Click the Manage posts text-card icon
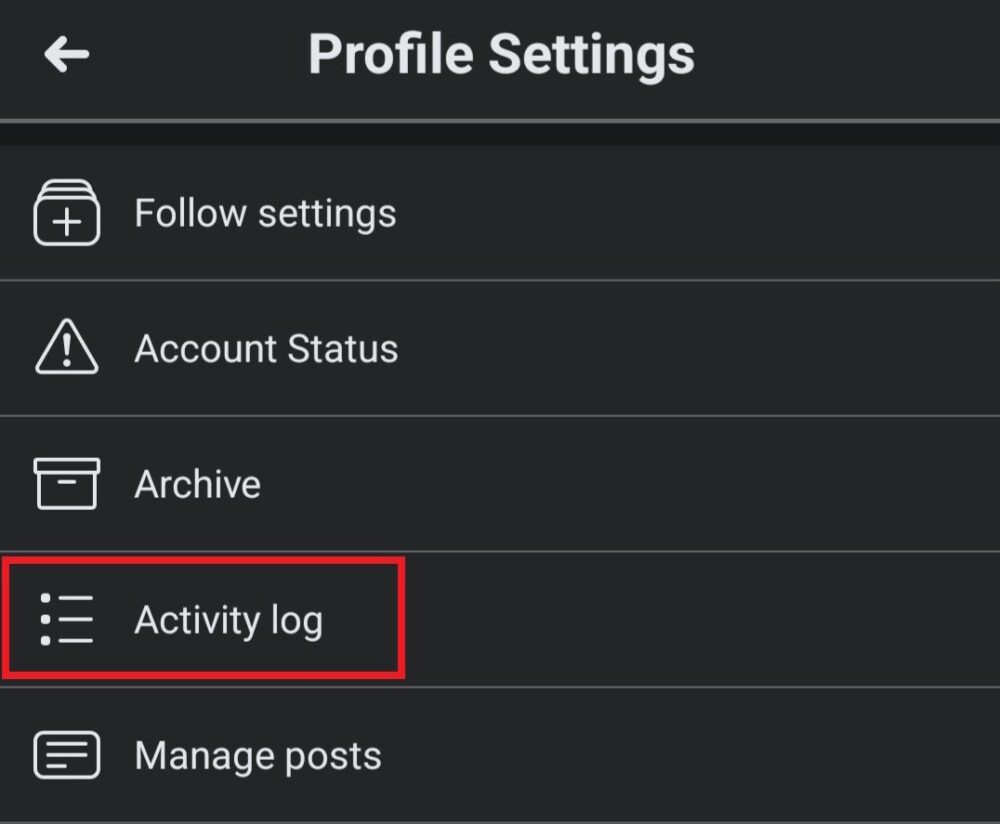Image resolution: width=1000 pixels, height=824 pixels. 66,755
